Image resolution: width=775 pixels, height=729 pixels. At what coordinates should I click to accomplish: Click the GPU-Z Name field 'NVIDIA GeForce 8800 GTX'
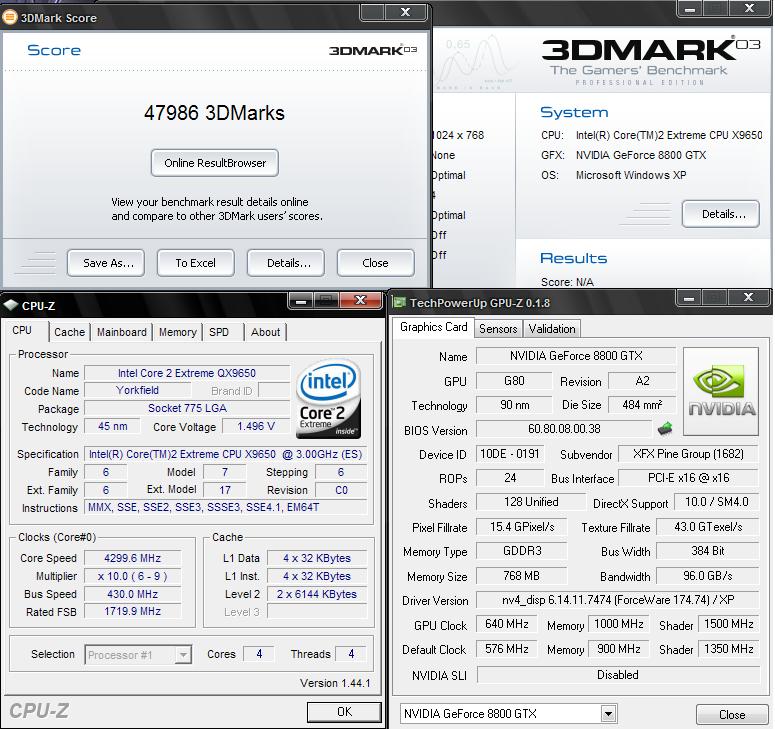(x=576, y=355)
